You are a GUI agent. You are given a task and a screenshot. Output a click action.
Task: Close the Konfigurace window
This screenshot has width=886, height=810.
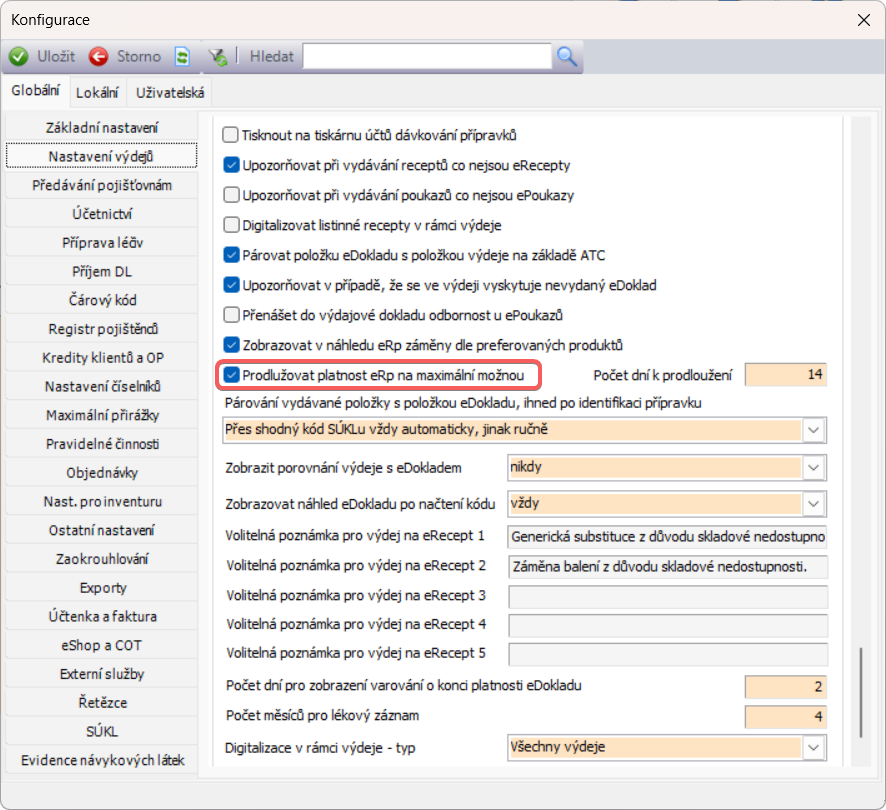tap(863, 19)
